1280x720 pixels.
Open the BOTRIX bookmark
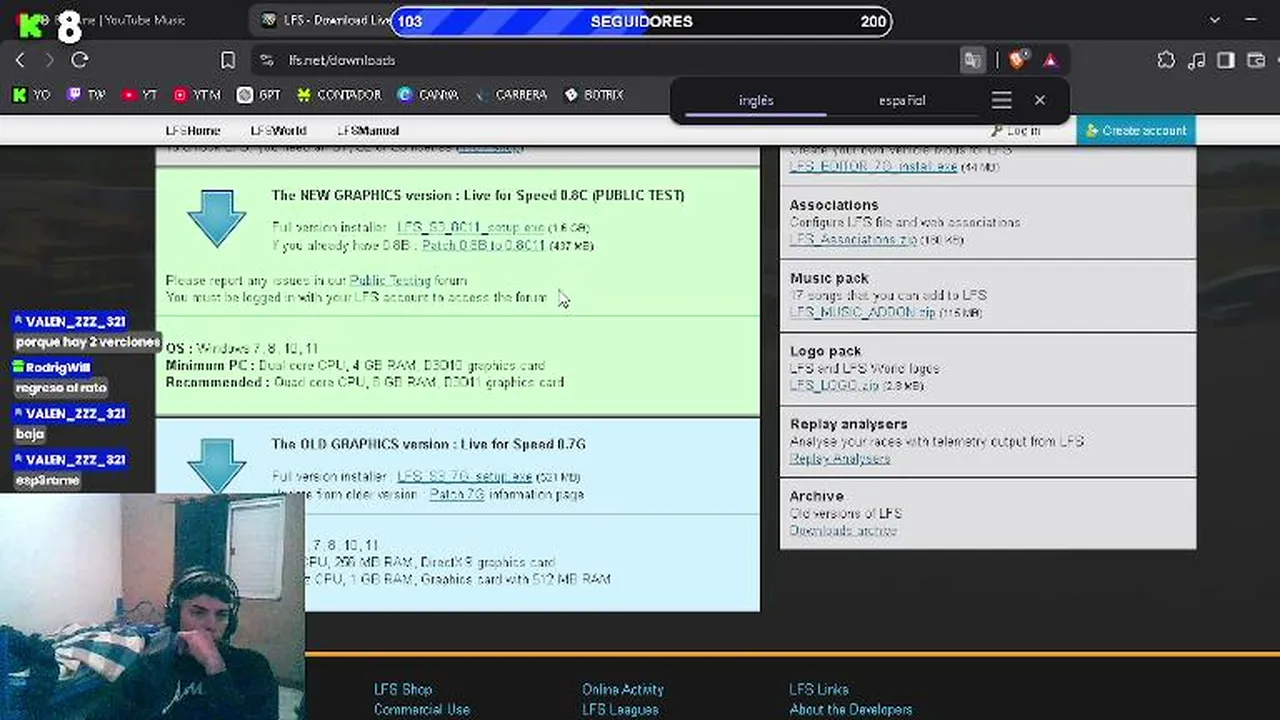click(594, 95)
